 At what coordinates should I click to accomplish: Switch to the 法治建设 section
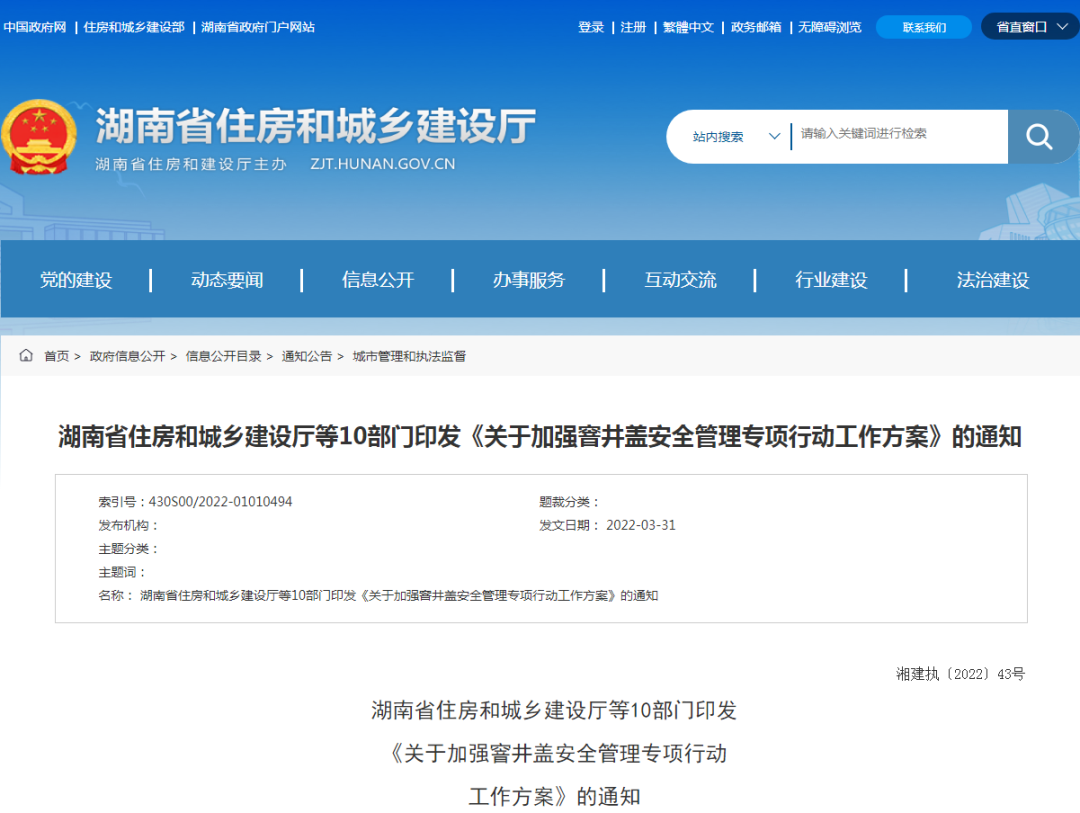(x=991, y=280)
